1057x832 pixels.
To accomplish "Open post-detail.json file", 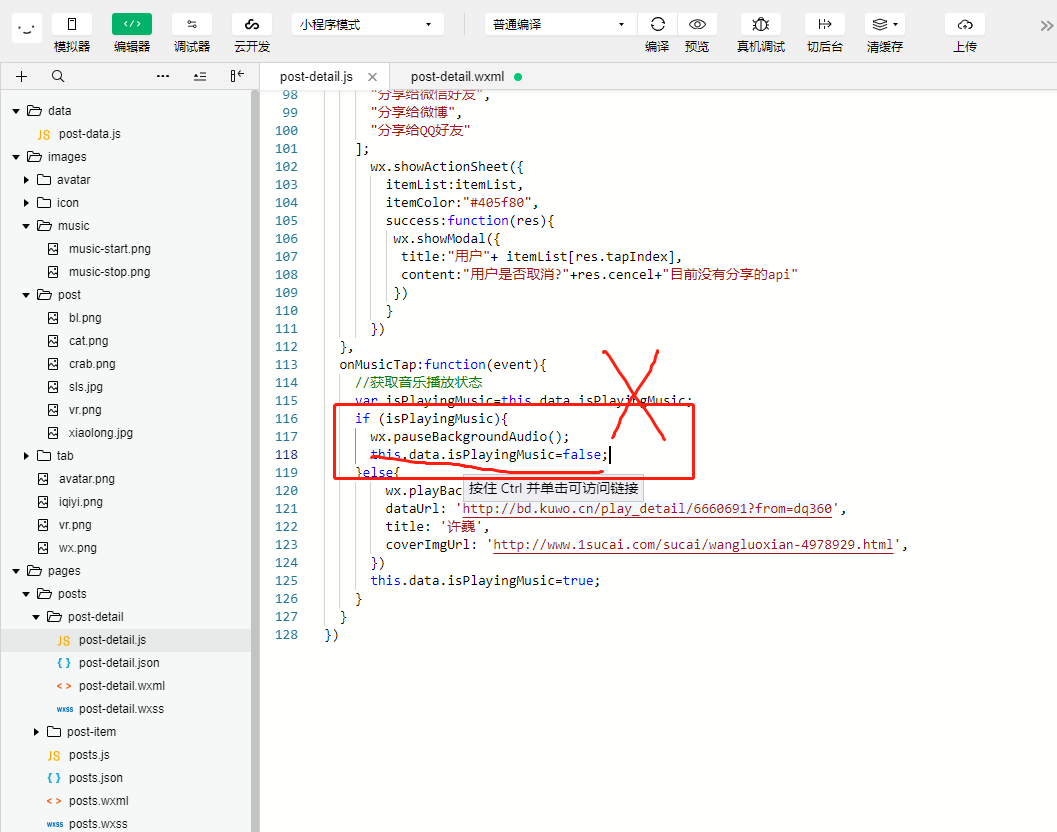I will (x=119, y=663).
